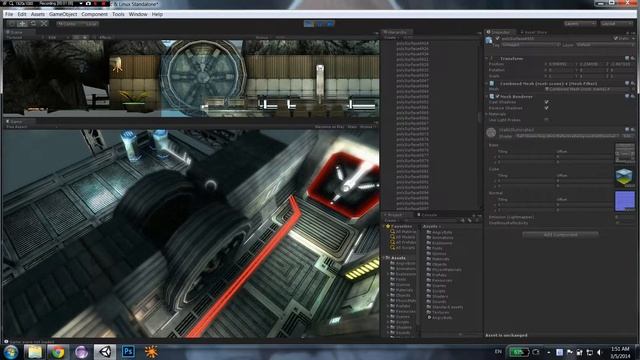Open the AngryBots scene asset
The image size is (640, 360).
click(x=439, y=317)
